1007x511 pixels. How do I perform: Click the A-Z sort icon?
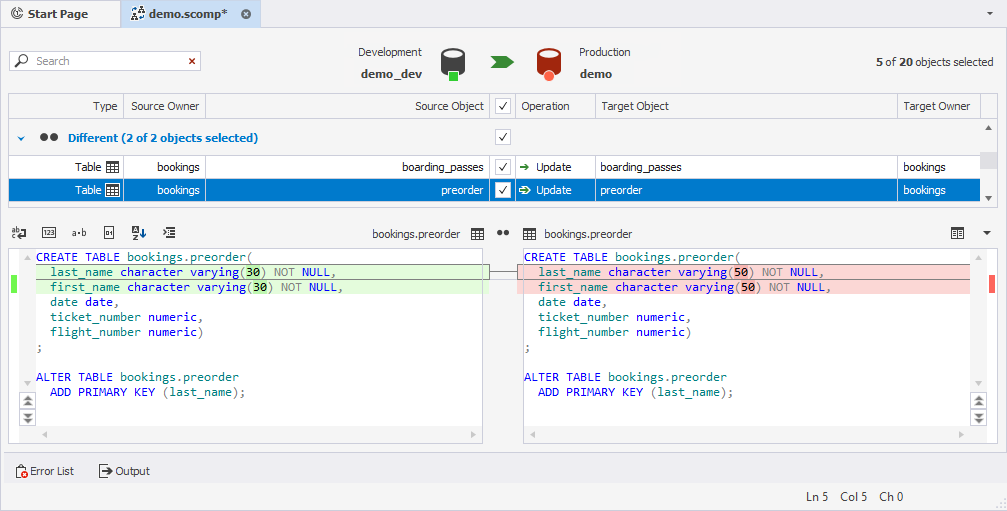[x=139, y=232]
